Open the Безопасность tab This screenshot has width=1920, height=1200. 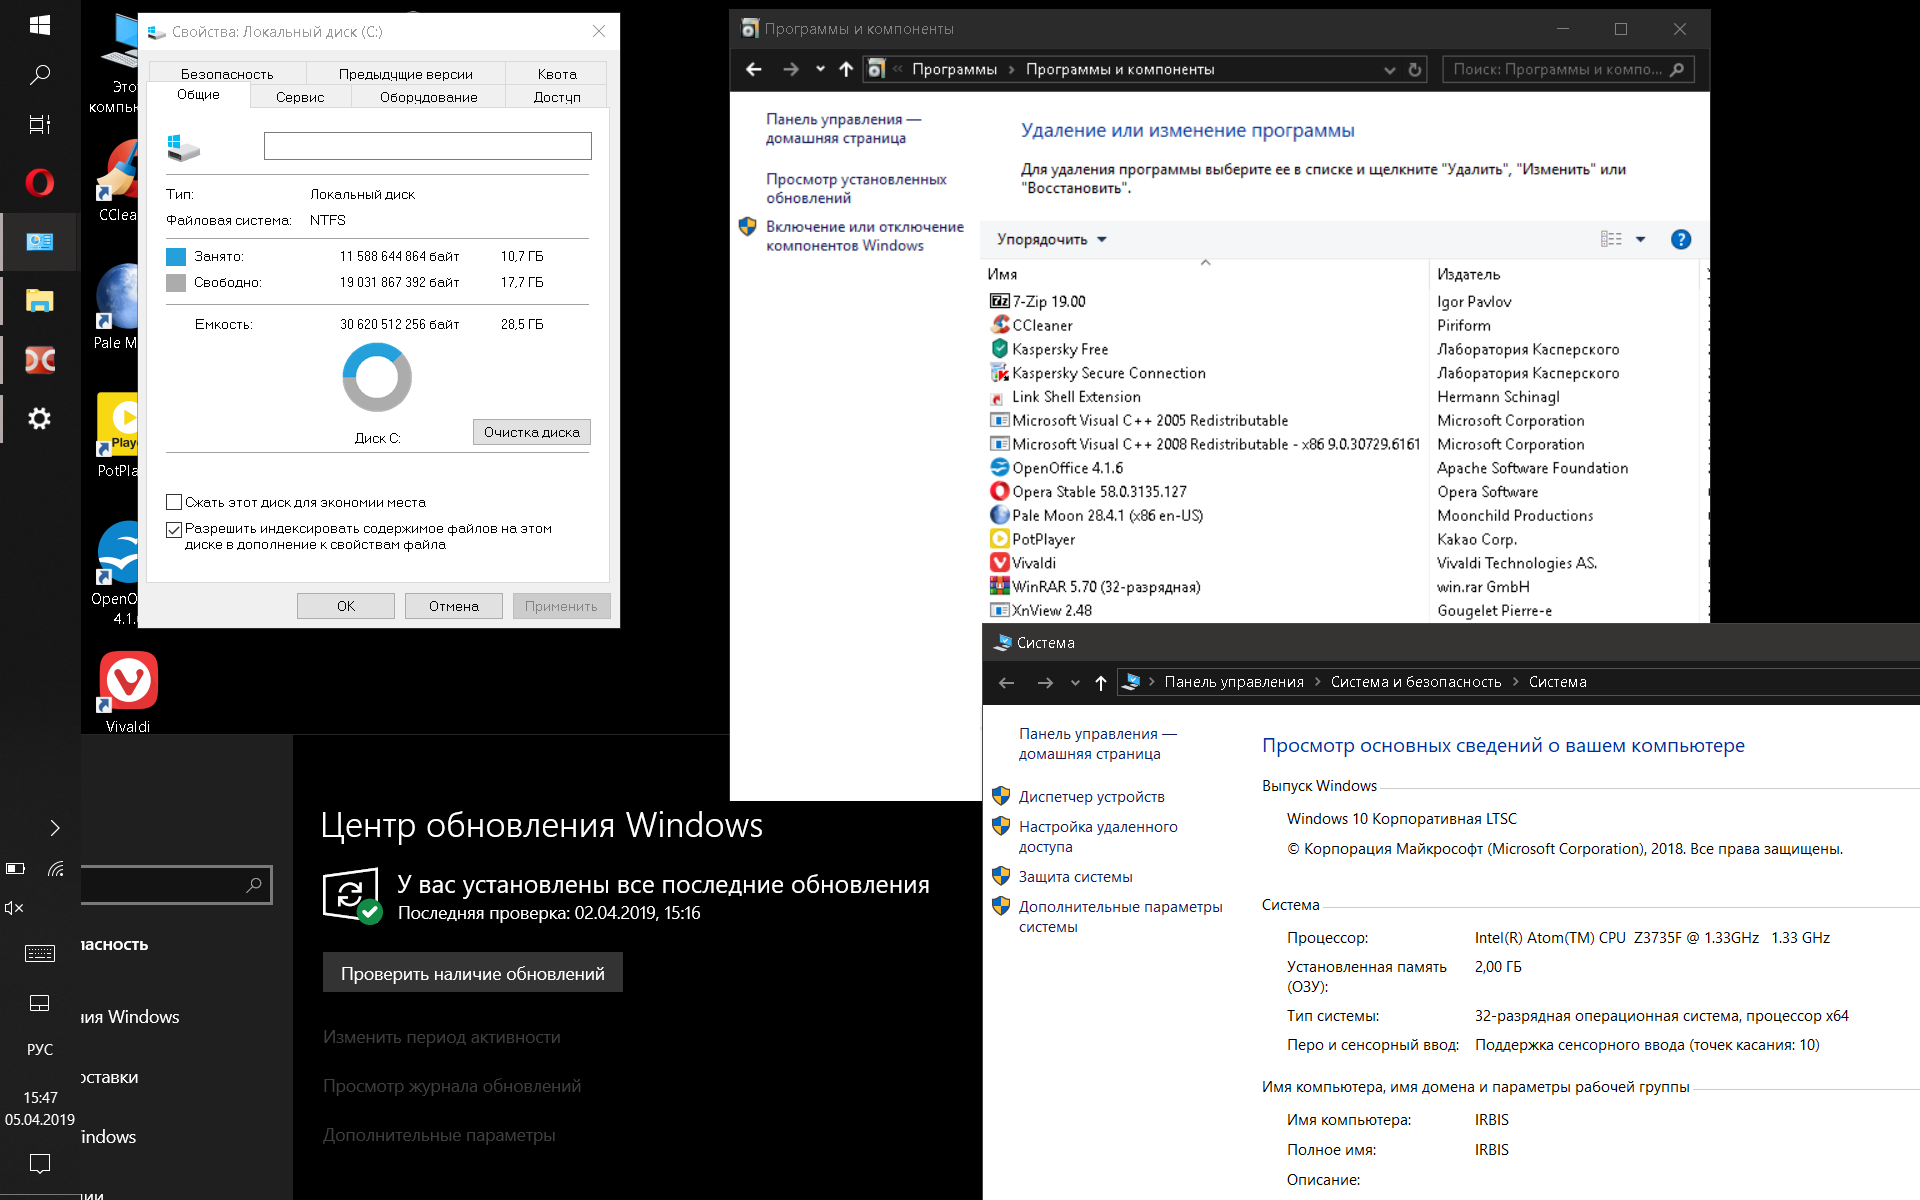point(227,74)
